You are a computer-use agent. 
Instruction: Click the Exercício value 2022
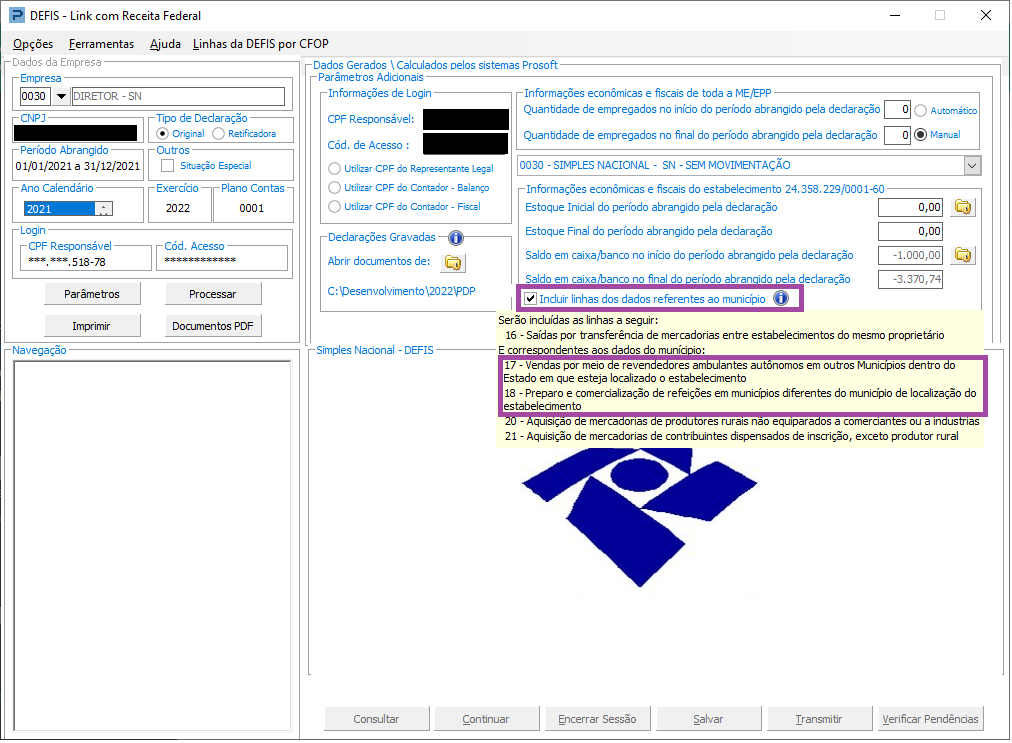coord(178,208)
